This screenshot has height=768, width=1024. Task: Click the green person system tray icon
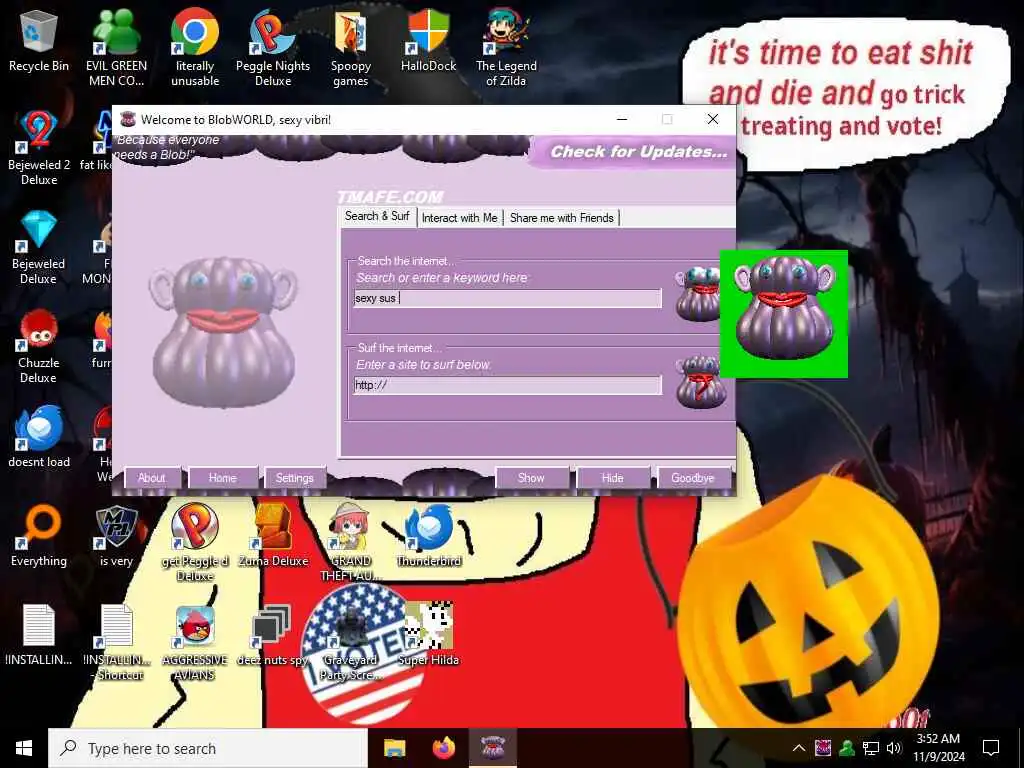pos(847,748)
